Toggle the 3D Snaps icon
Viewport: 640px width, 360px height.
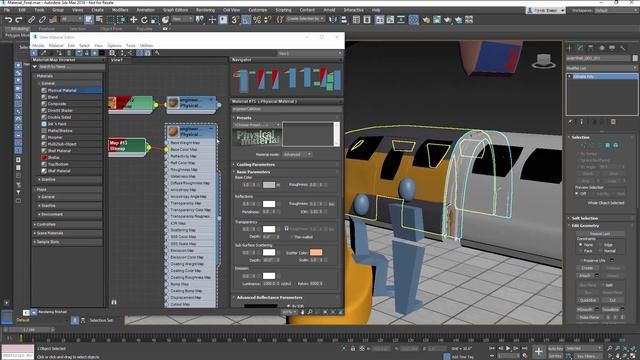coord(235,20)
